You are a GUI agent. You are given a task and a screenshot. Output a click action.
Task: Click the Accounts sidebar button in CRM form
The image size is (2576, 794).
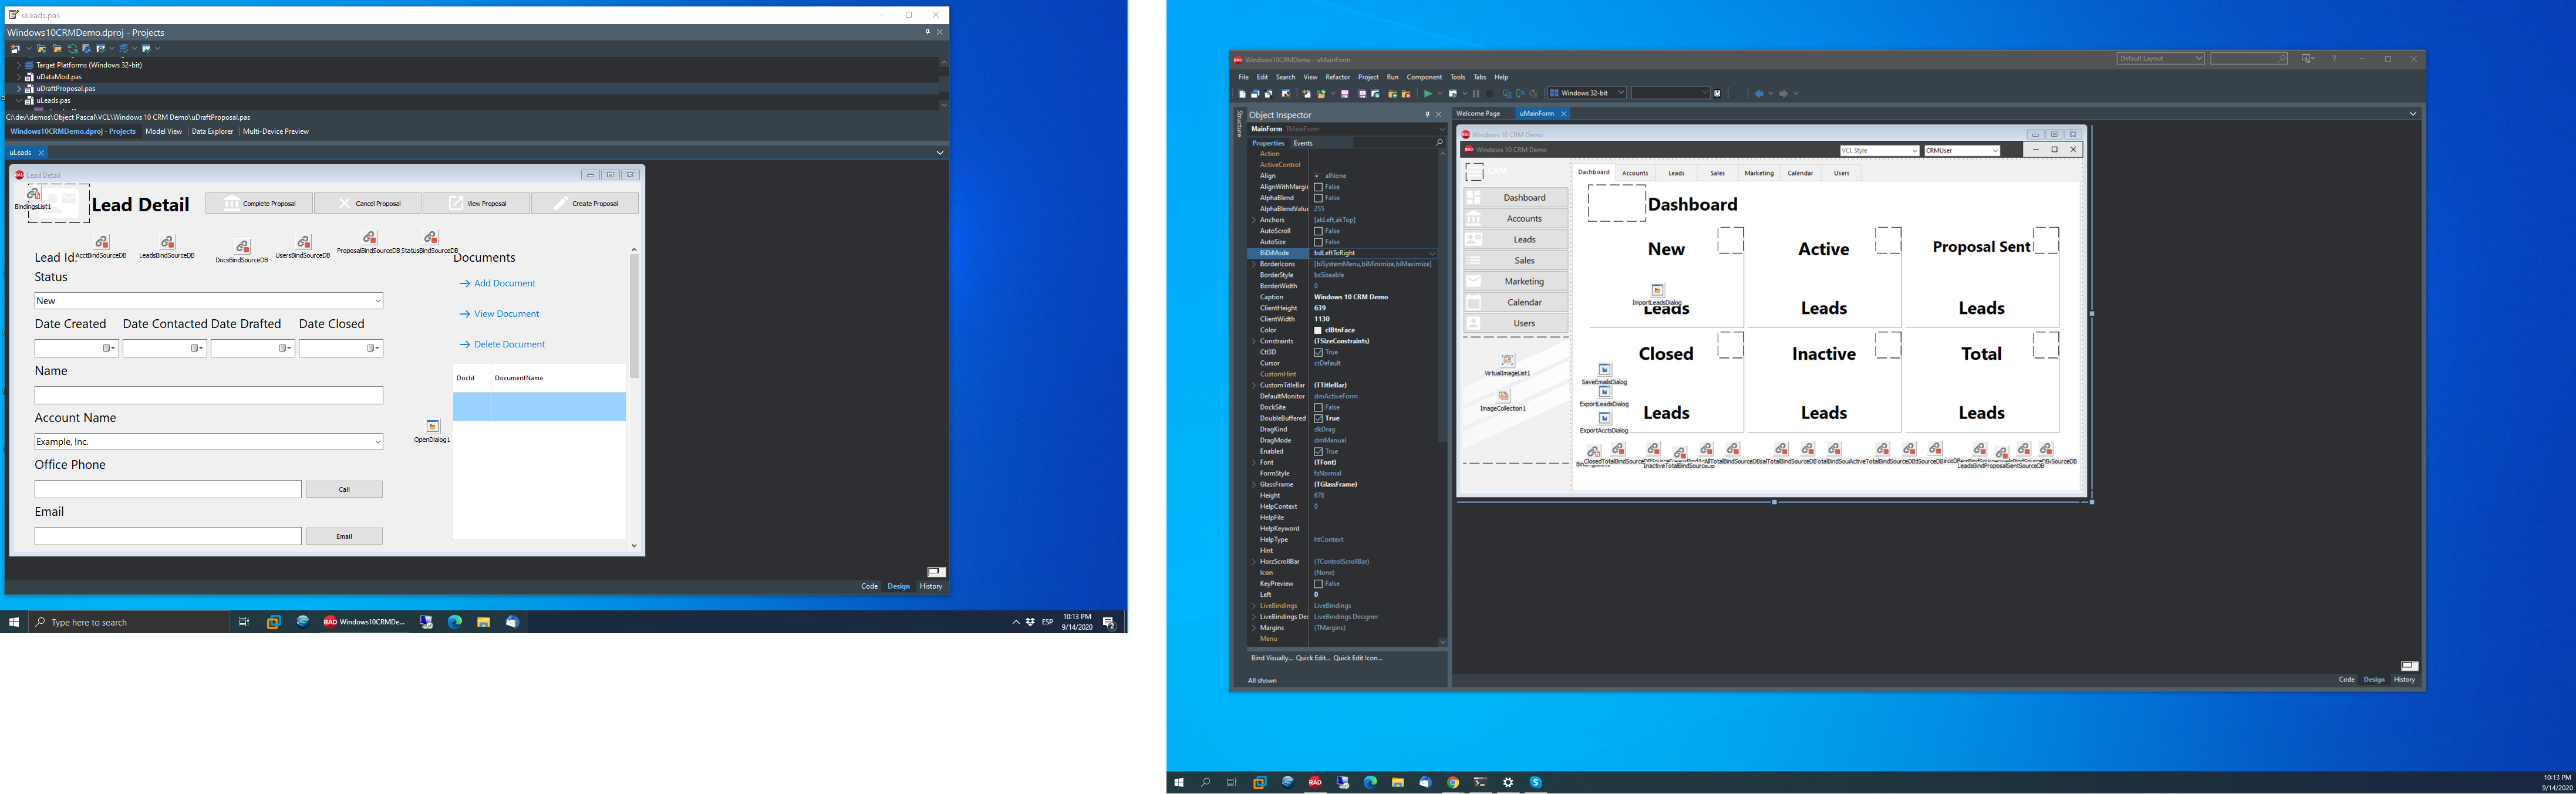(x=1516, y=218)
